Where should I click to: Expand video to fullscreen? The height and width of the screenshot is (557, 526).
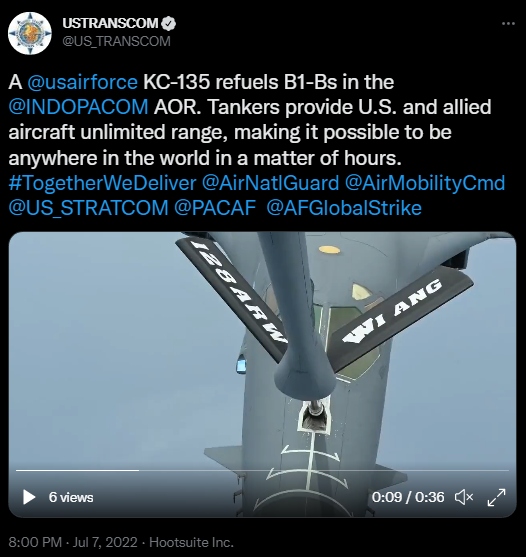[496, 497]
